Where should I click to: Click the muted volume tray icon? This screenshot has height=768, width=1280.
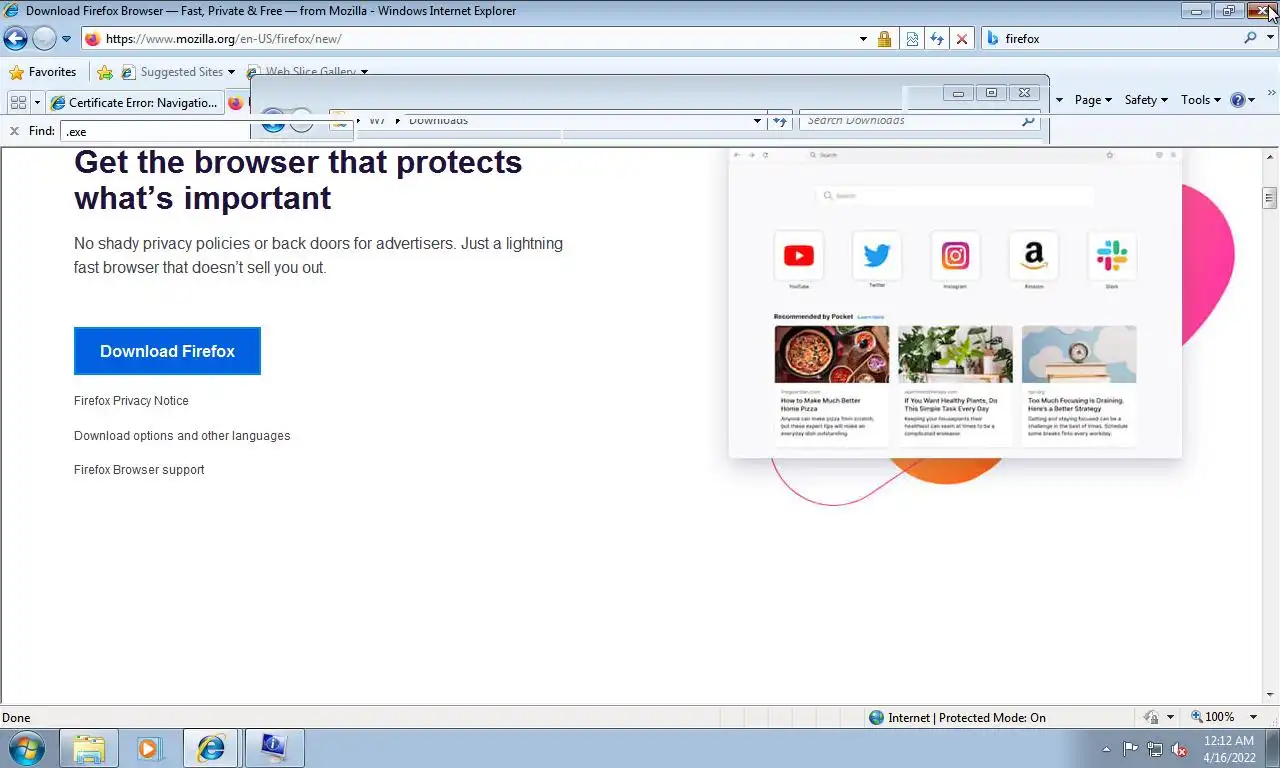coord(1179,749)
